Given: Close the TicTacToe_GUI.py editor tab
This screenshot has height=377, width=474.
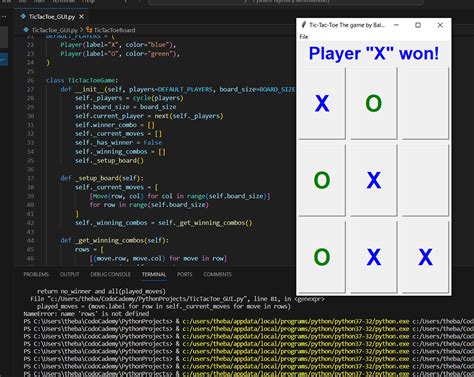Looking at the screenshot, I should [81, 16].
